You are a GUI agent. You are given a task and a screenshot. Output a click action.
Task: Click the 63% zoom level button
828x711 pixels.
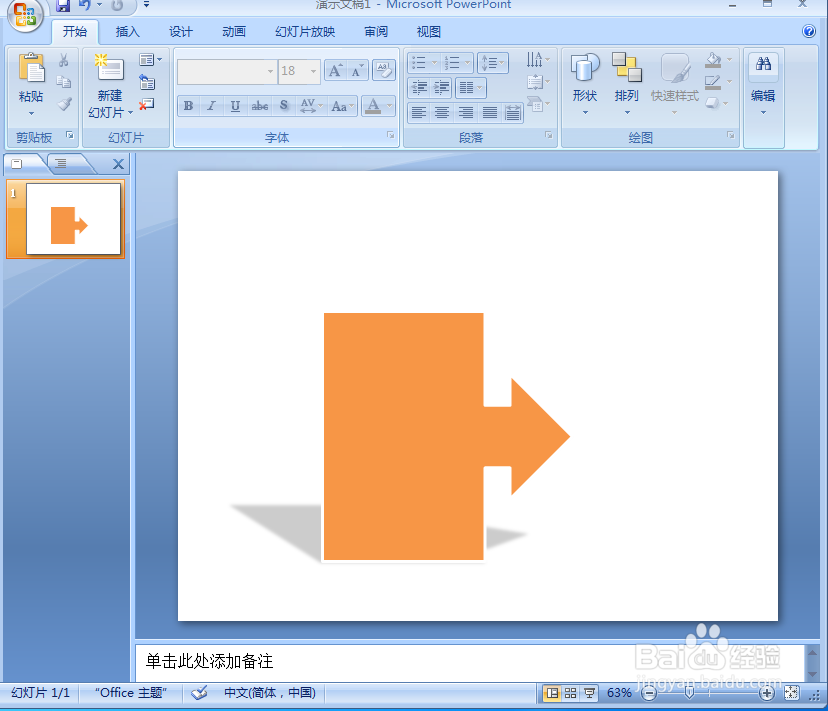coord(619,693)
